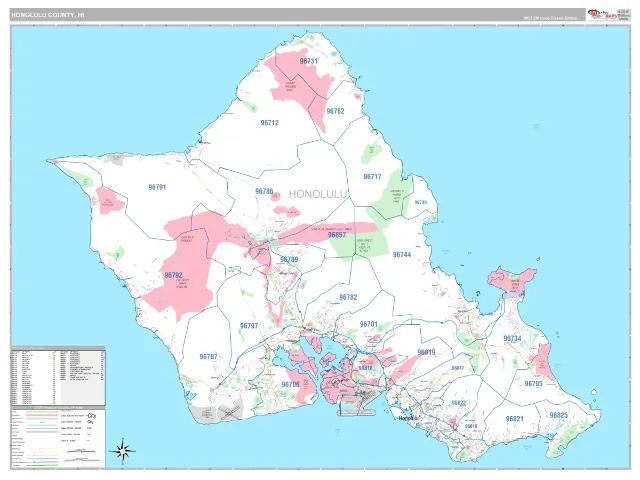This screenshot has width=640, height=480.
Task: Select ZIP code label 96819
Action: click(x=427, y=352)
